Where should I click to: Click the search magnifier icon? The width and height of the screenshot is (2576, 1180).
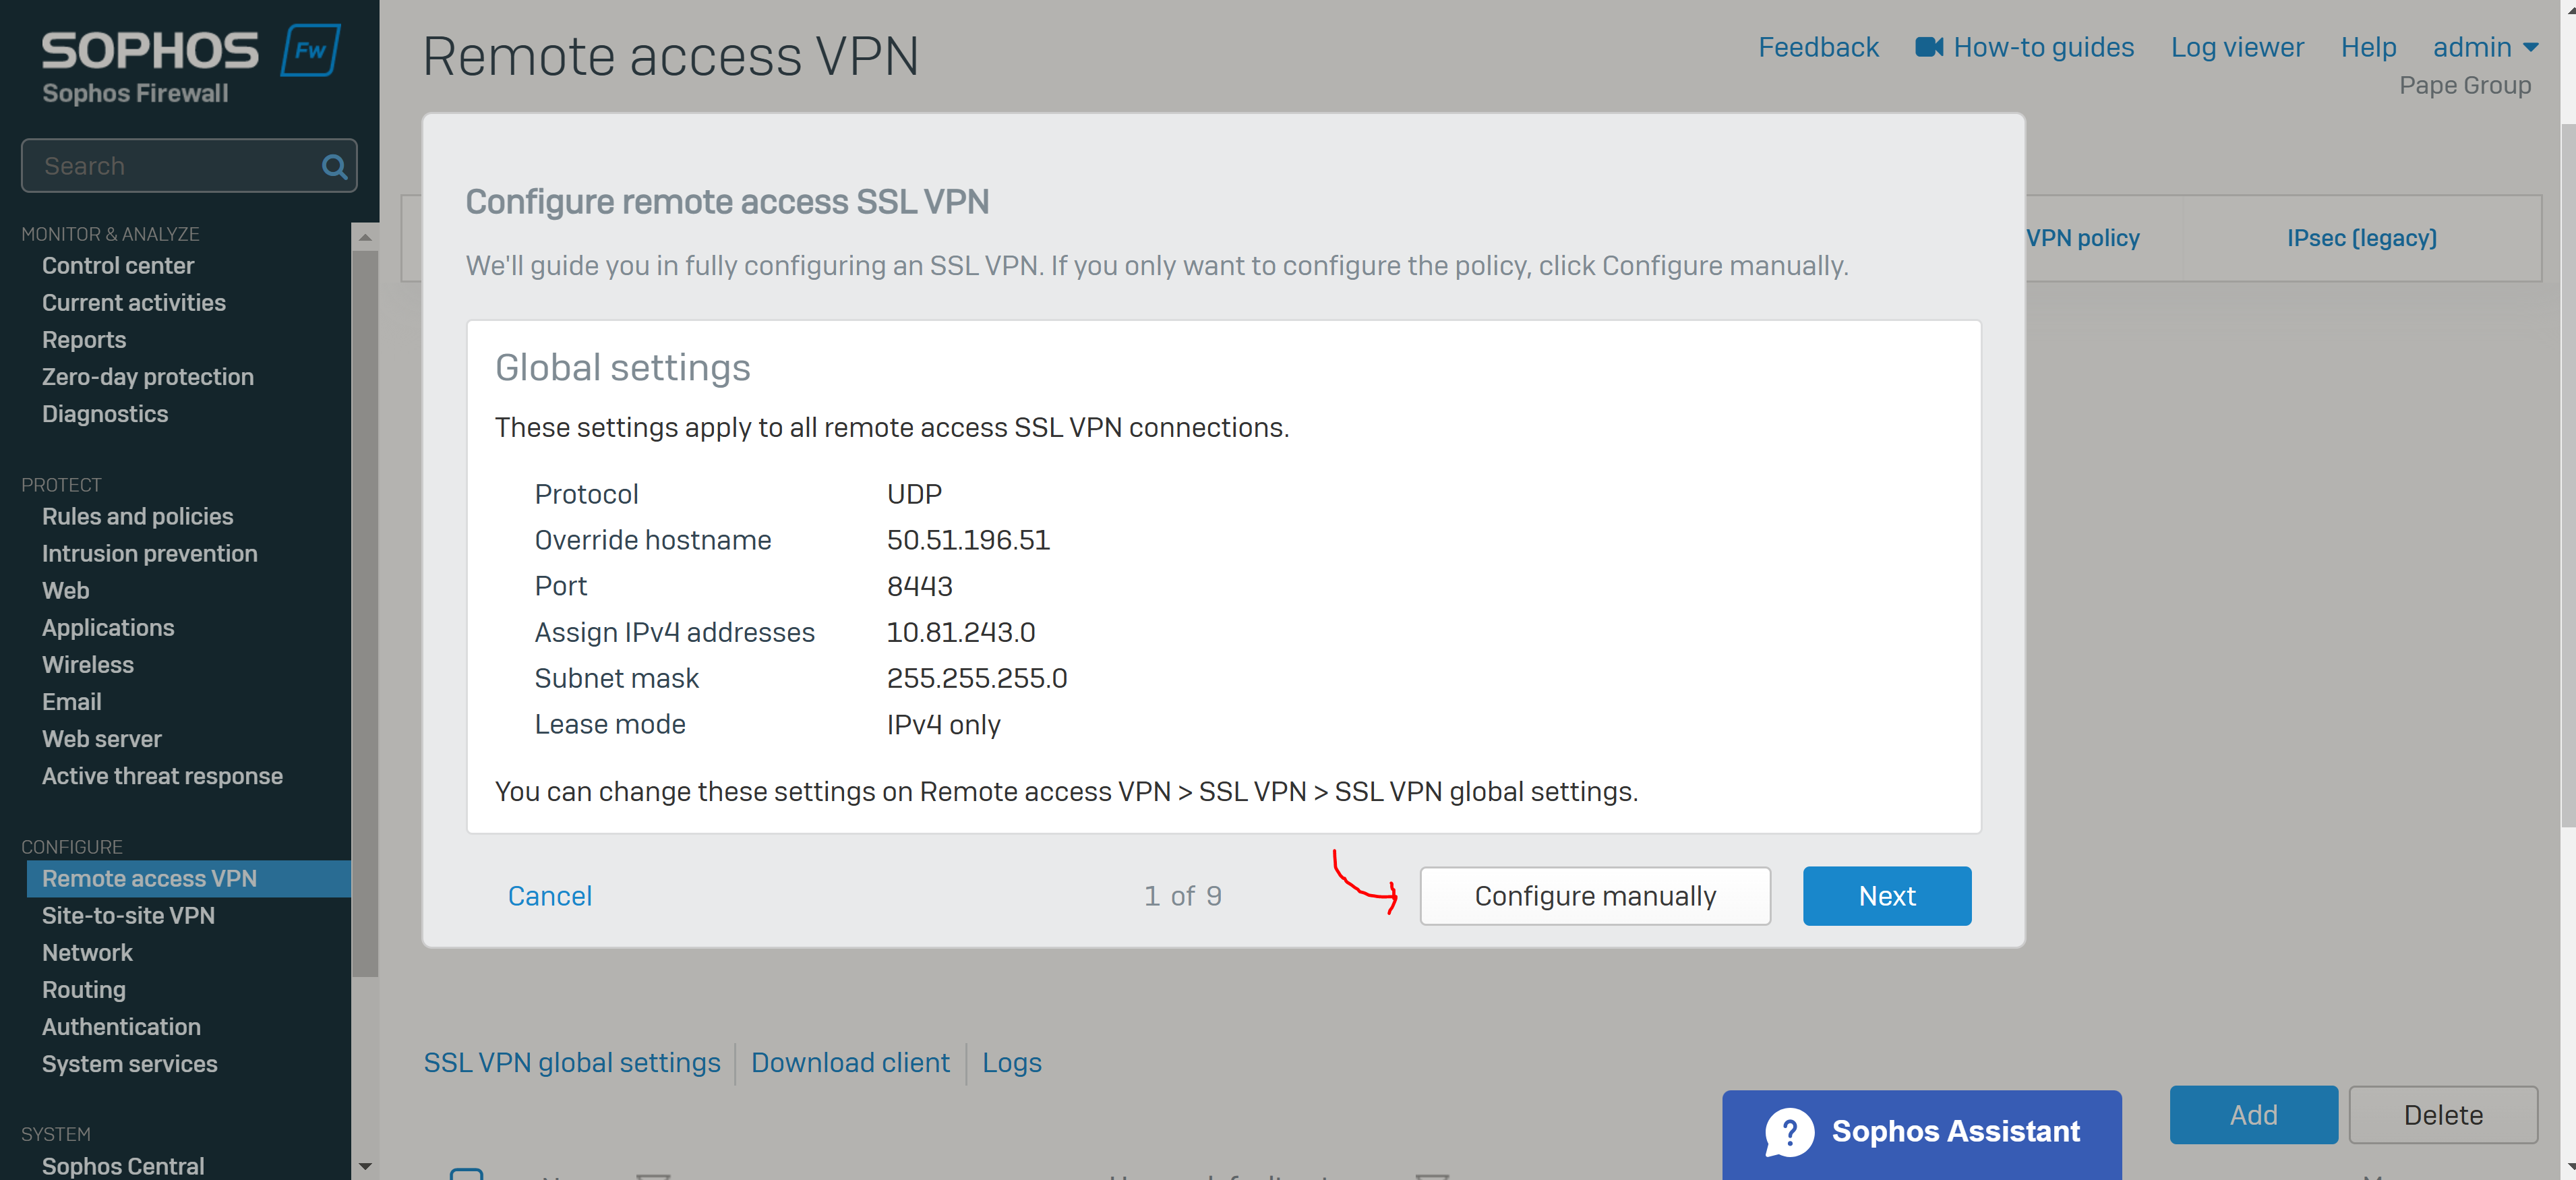[334, 166]
